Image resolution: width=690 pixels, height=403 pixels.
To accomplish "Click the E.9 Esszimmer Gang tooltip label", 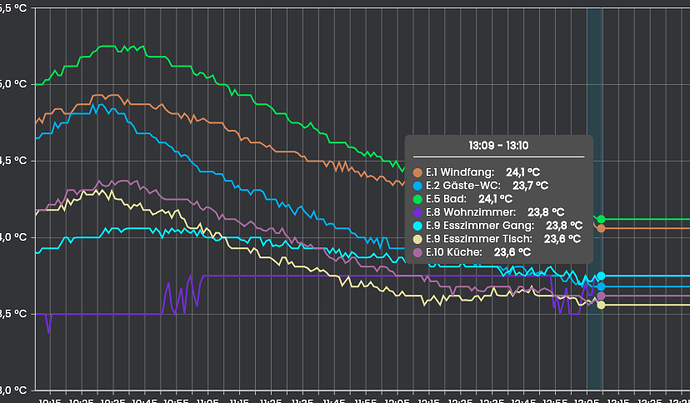I will coord(475,226).
